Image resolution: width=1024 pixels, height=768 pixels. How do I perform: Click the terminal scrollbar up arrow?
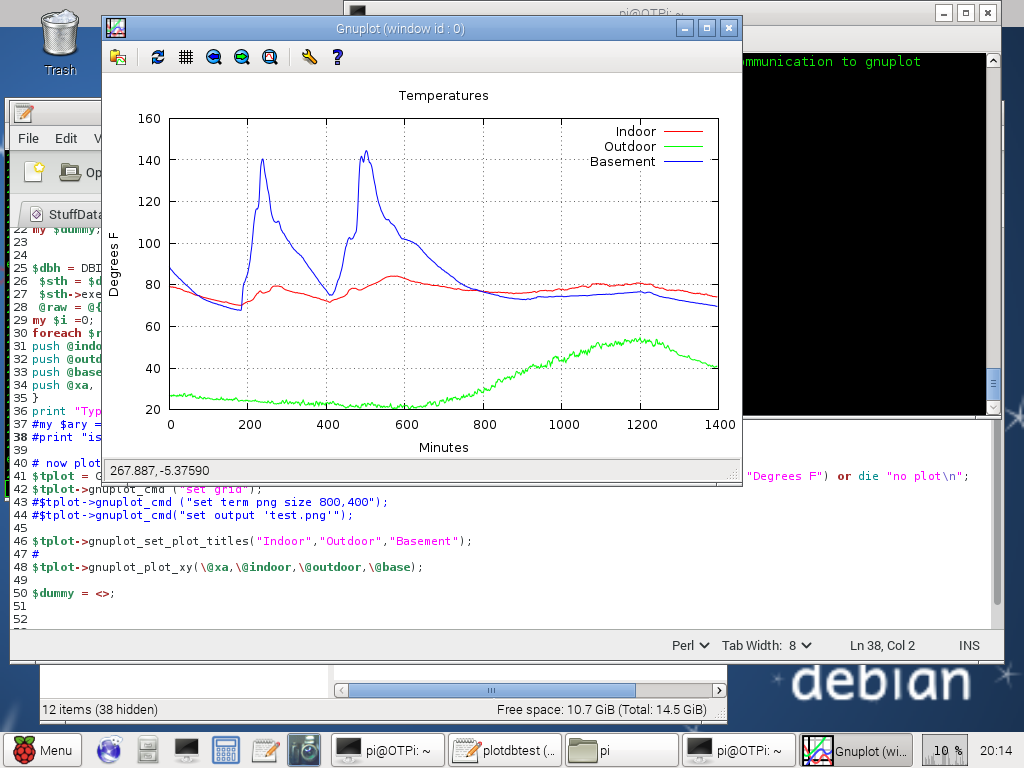tap(993, 61)
